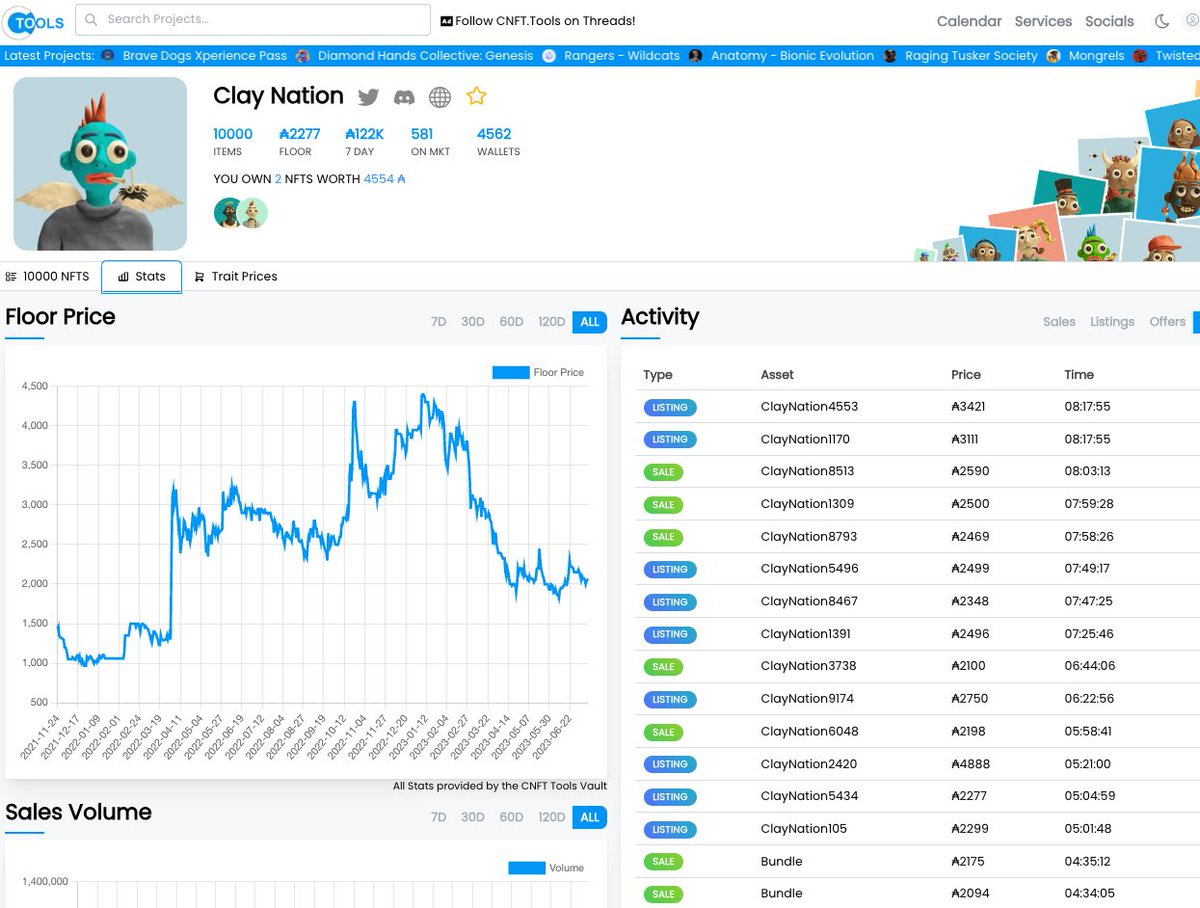
Task: Focus the Search Projects input field
Action: coord(253,20)
